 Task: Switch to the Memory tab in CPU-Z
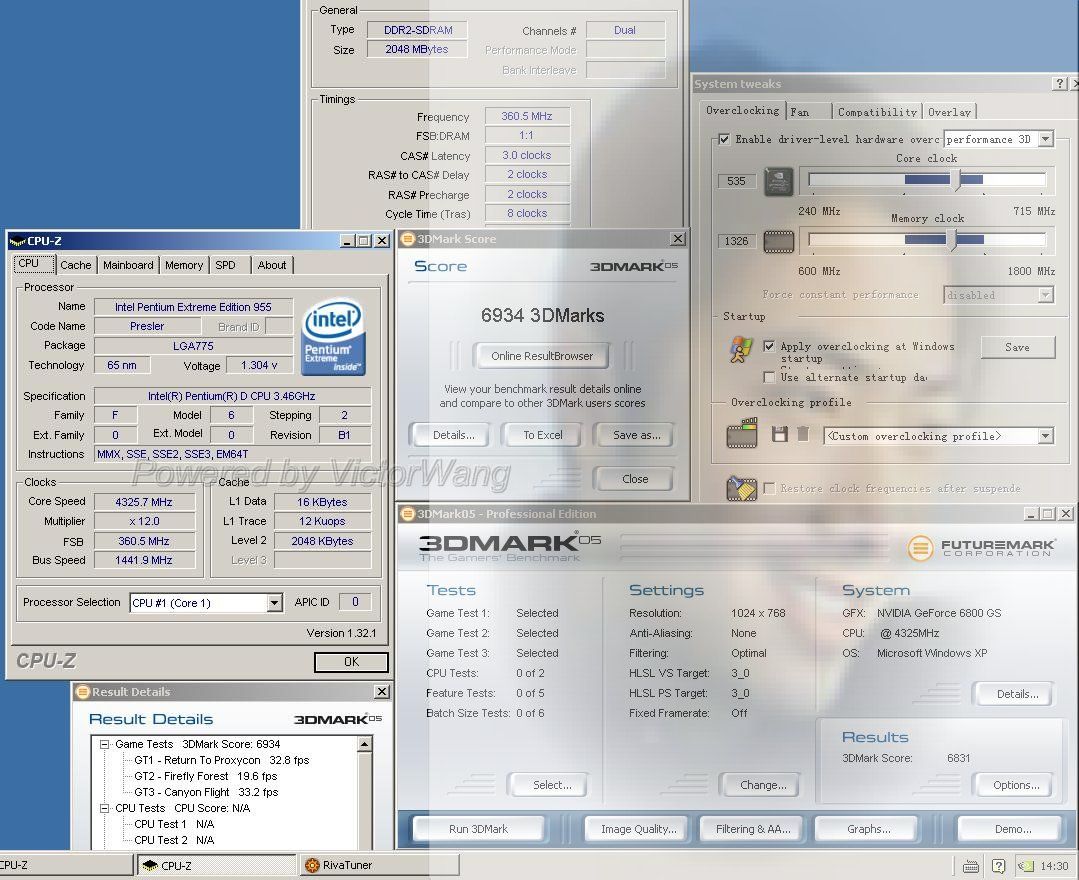coord(184,265)
